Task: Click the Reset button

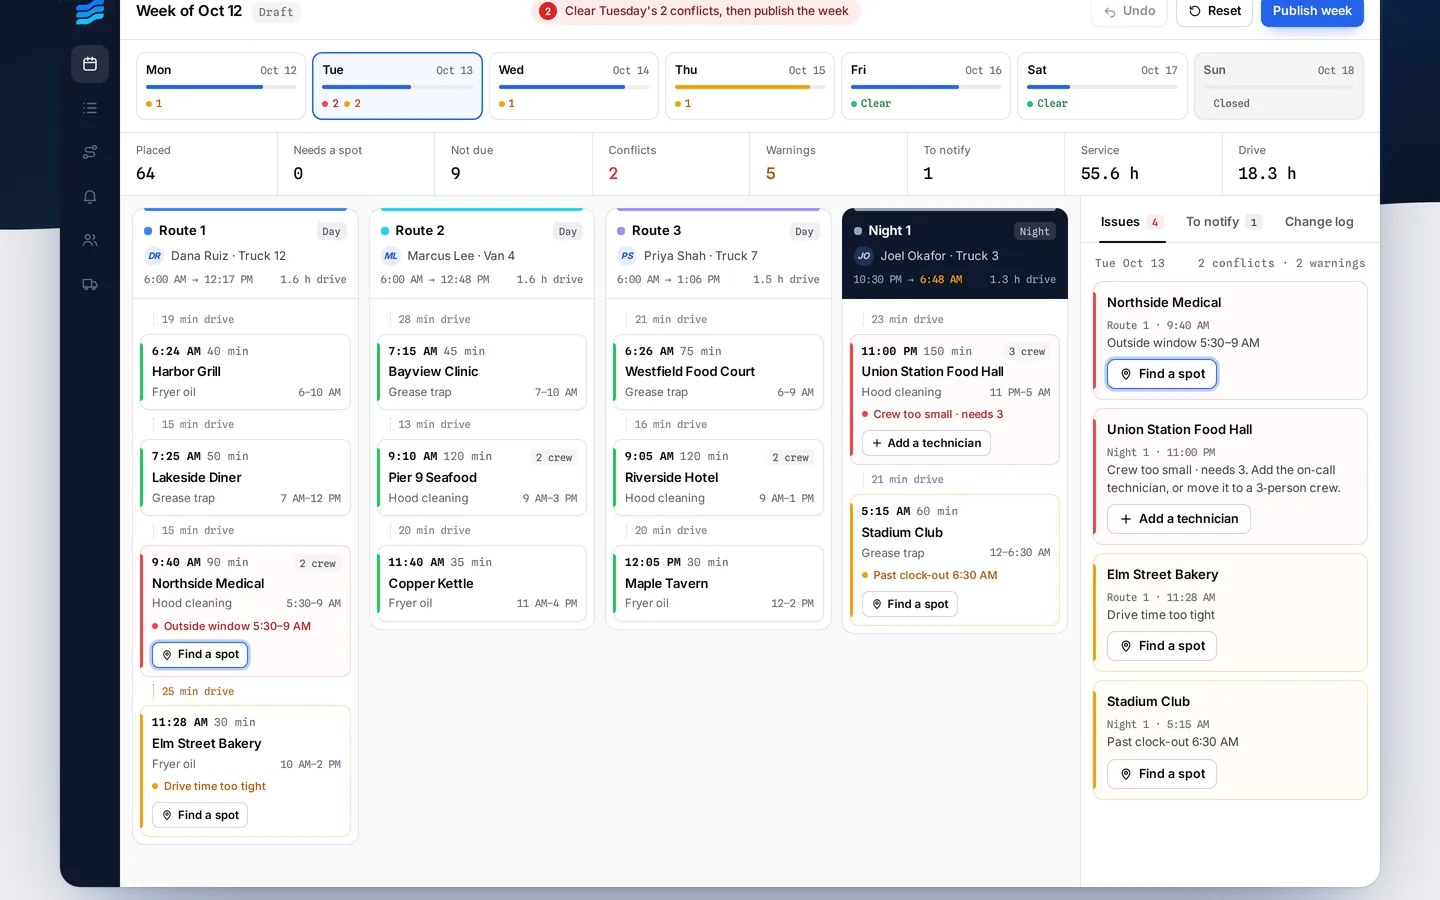Action: pyautogui.click(x=1215, y=11)
